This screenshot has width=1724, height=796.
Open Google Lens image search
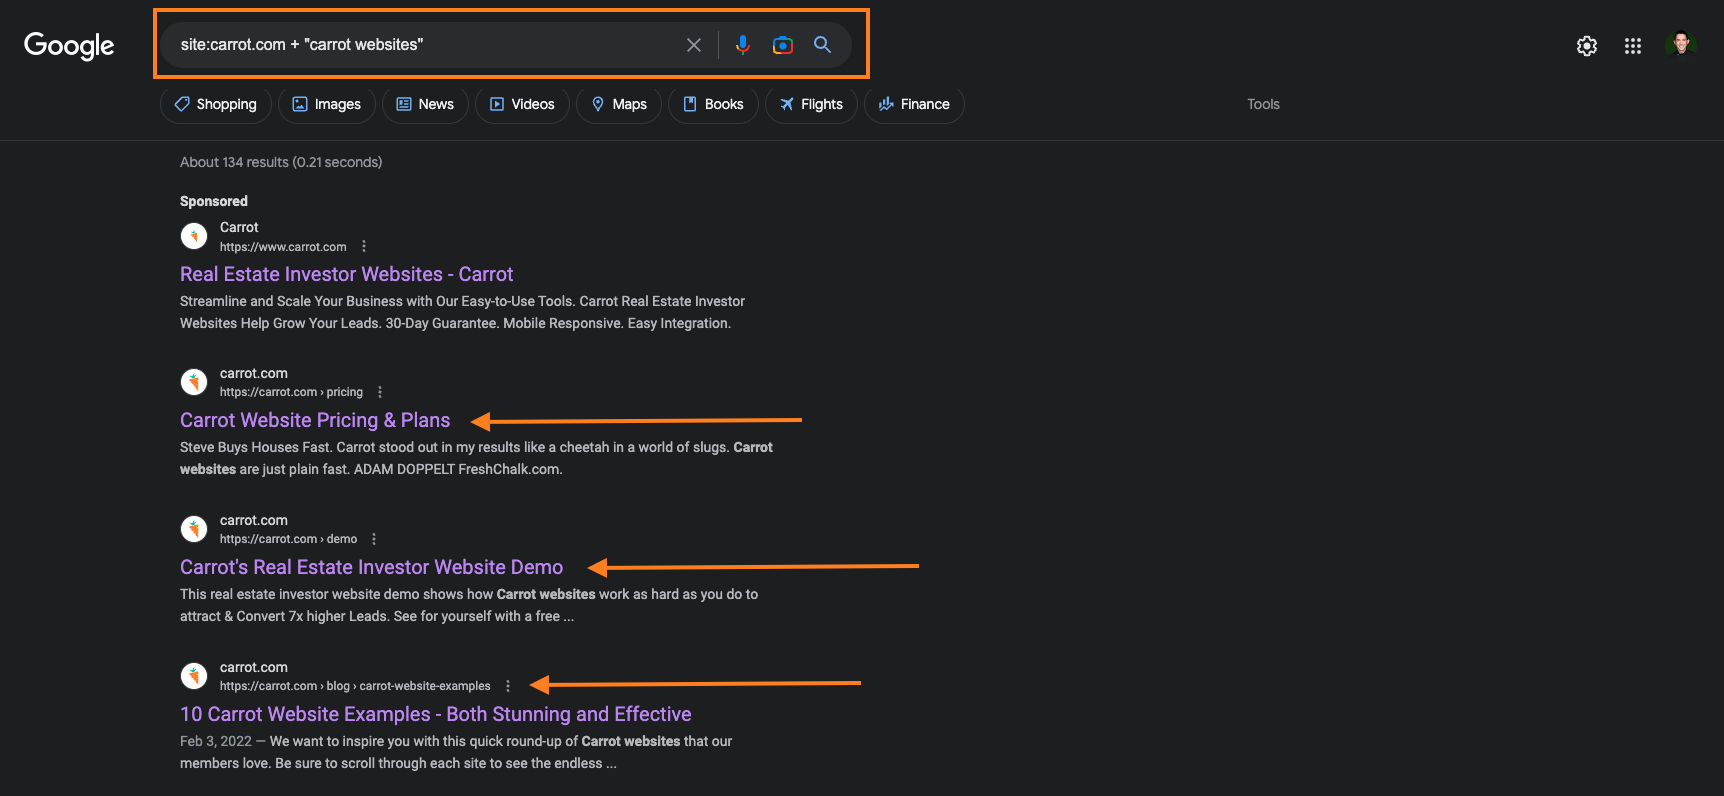[x=782, y=45]
